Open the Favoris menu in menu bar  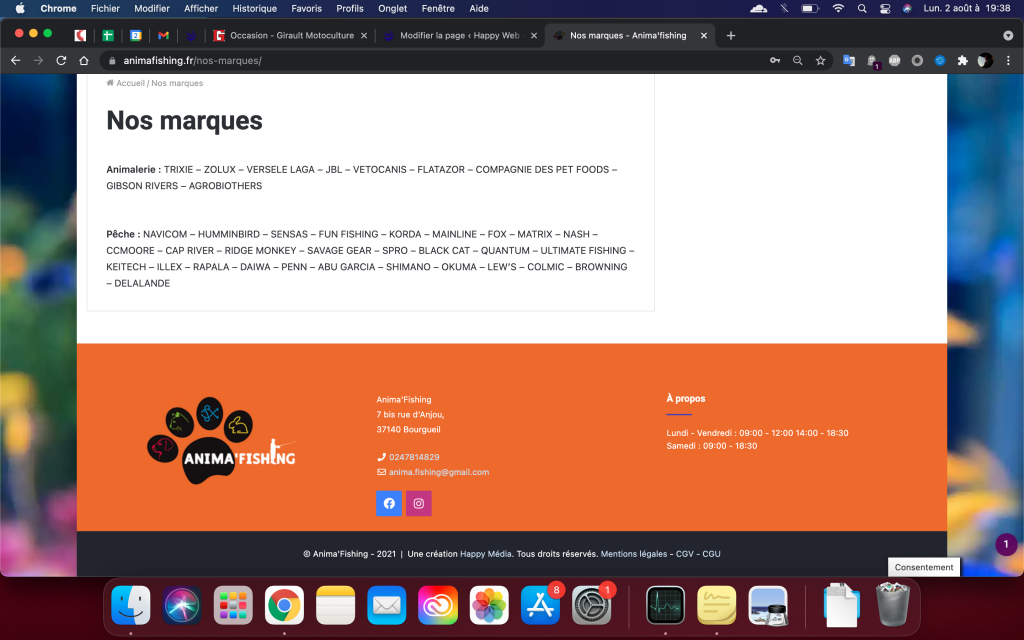point(306,8)
